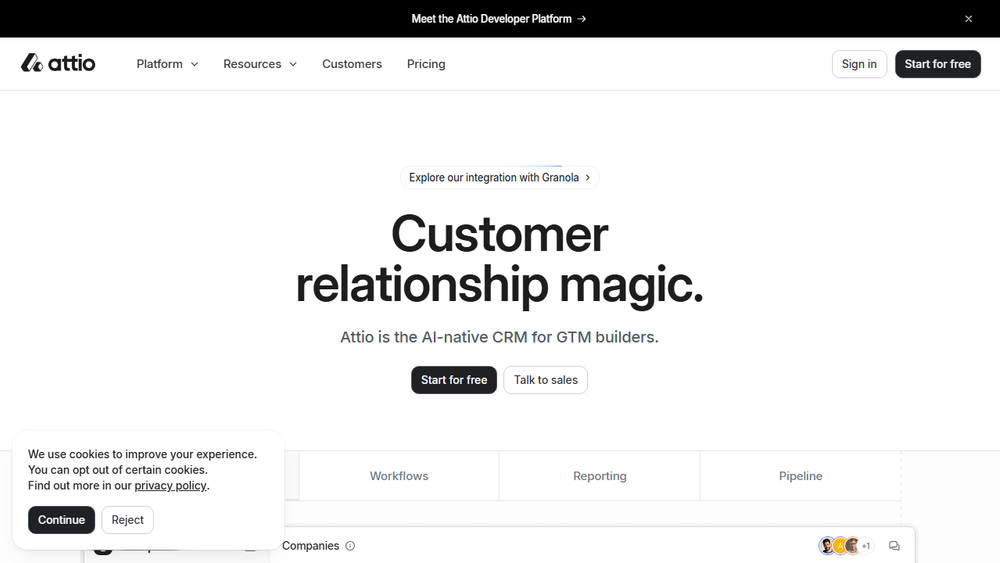
Task: Accept cookies with Continue button
Action: point(61,520)
